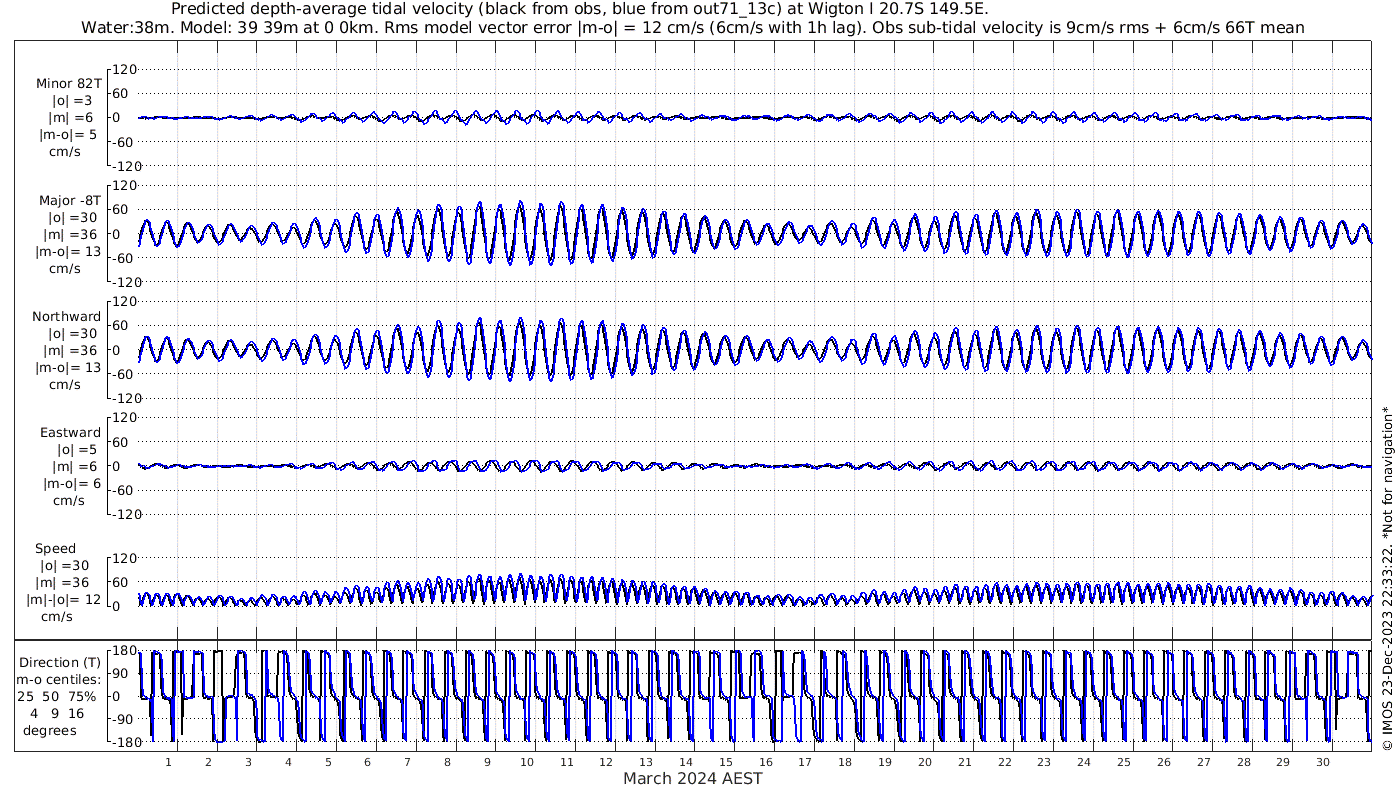Click day 13 on the date axis
The width and height of the screenshot is (1400, 800).
(x=646, y=762)
